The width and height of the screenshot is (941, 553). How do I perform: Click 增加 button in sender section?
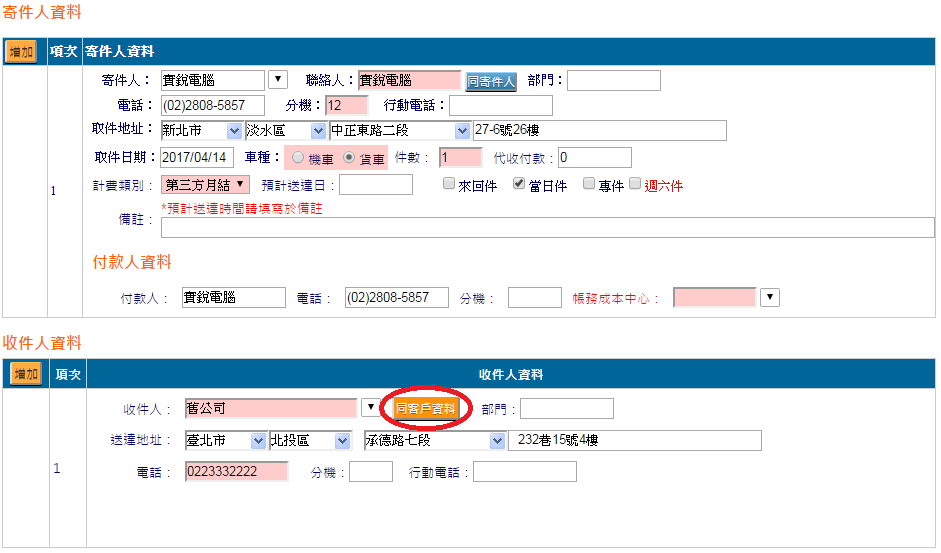(21, 52)
